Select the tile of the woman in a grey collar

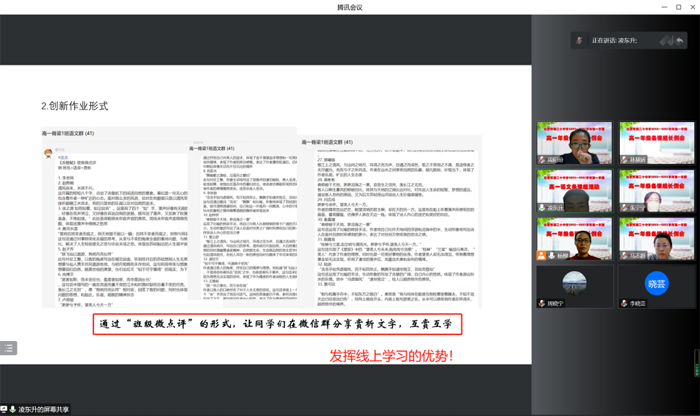coord(657,239)
